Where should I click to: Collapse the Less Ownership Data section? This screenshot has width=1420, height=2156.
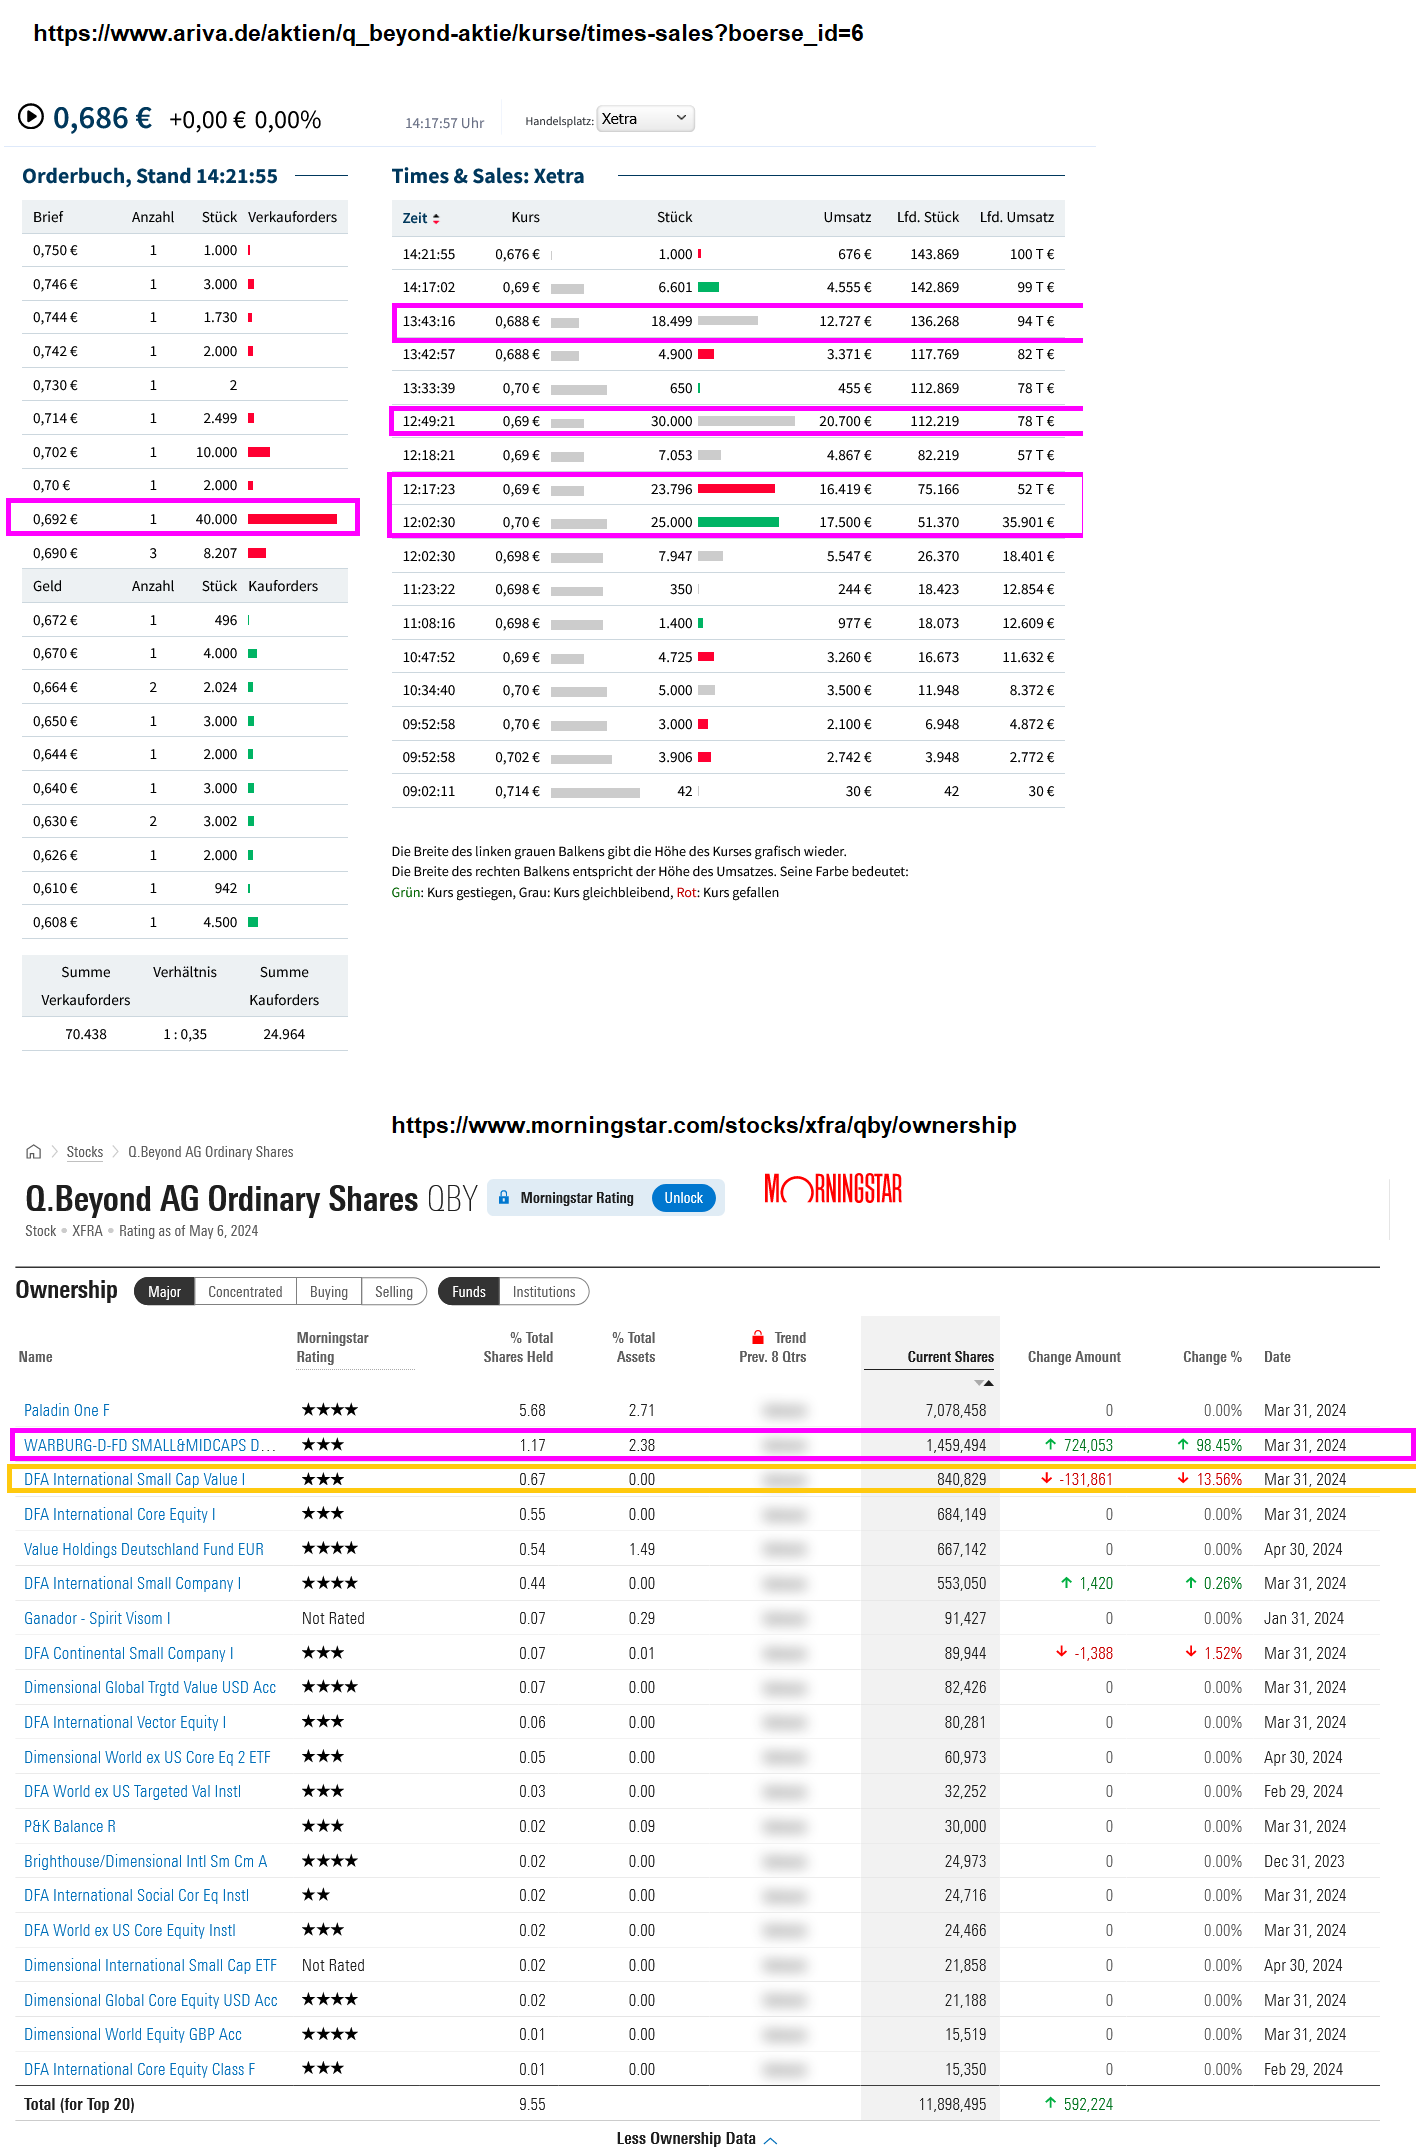click(697, 2138)
